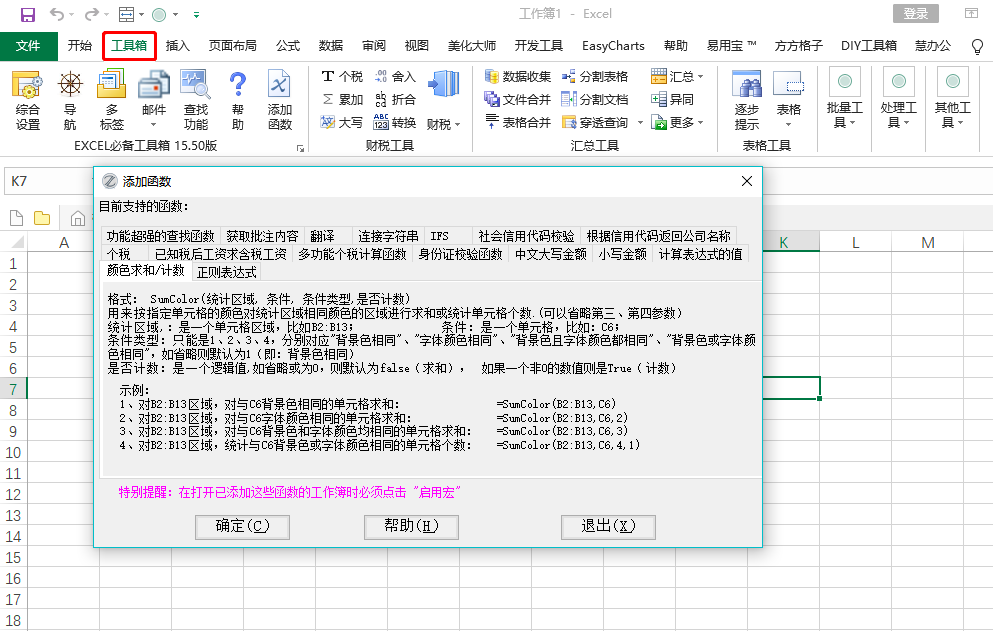
Task: Open the 处理工具 processing tools dropdown
Action: point(899,99)
